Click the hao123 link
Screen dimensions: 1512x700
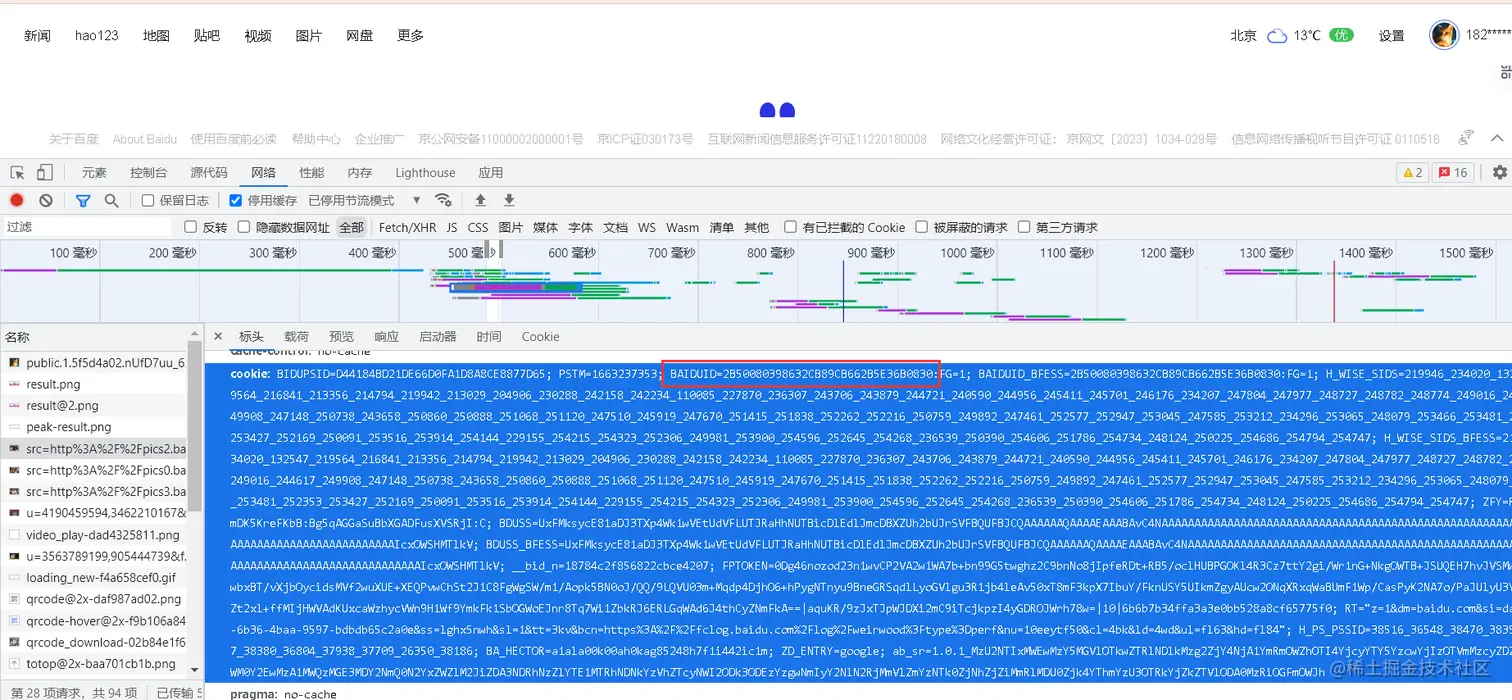97,35
